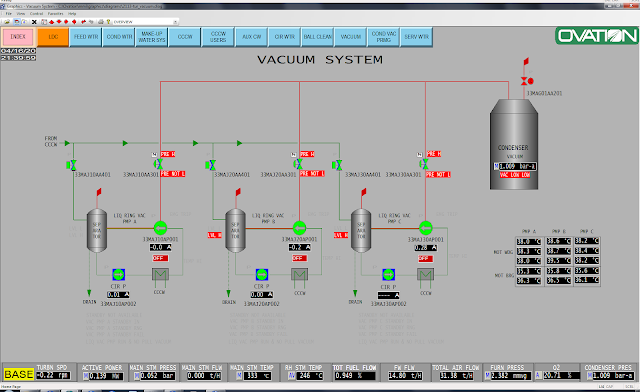Image resolution: width=640 pixels, height=392 pixels.
Task: Select valve 33MAJ30AA301
Action: [x=424, y=164]
